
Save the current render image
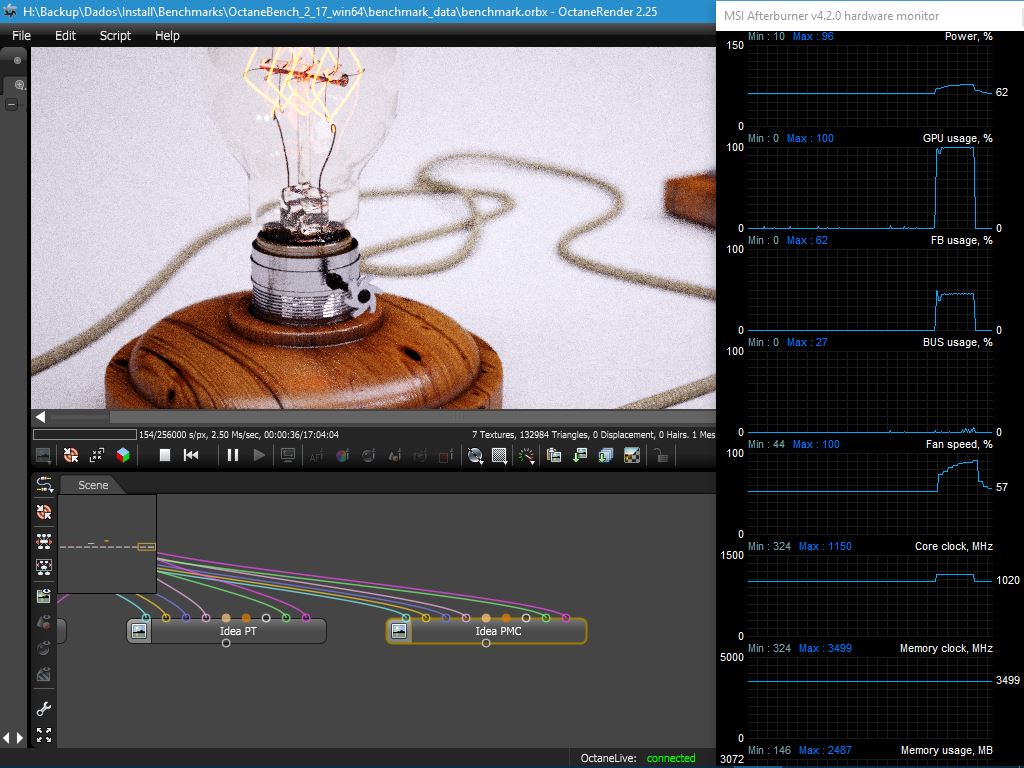[580, 455]
